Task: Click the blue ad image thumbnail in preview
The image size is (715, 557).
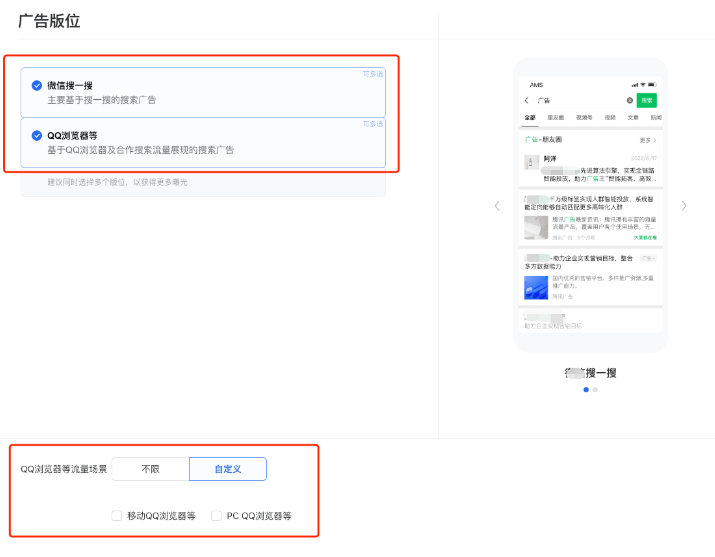Action: (x=536, y=288)
